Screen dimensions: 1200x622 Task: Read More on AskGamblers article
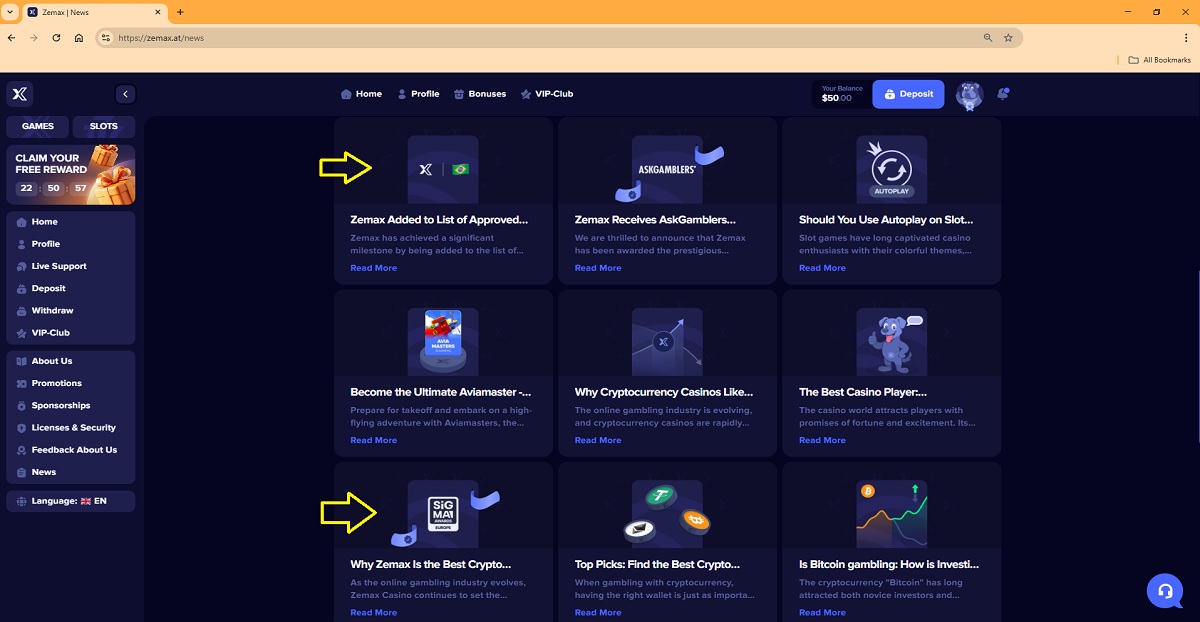(x=598, y=268)
